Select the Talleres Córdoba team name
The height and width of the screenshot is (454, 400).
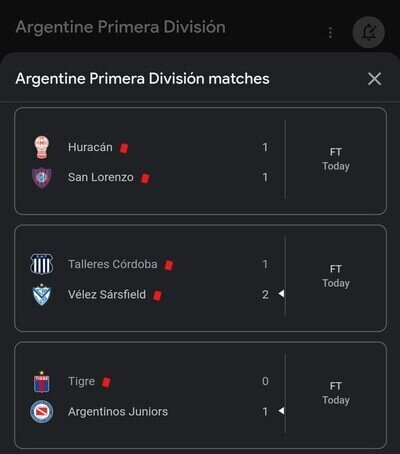click(x=113, y=264)
